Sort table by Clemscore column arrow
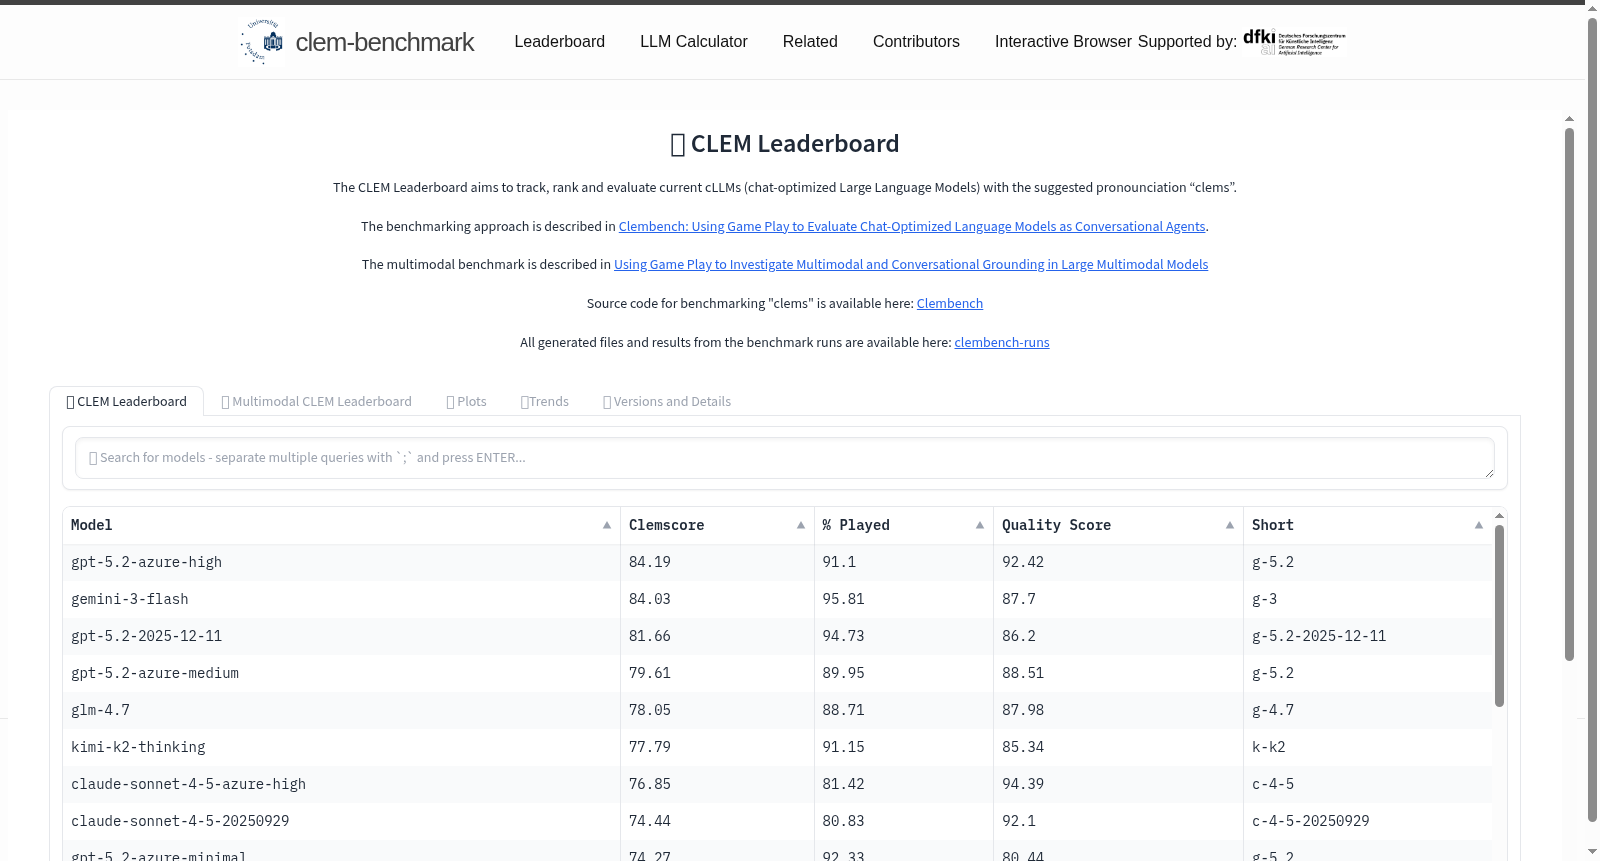The height and width of the screenshot is (861, 1600). 801,525
